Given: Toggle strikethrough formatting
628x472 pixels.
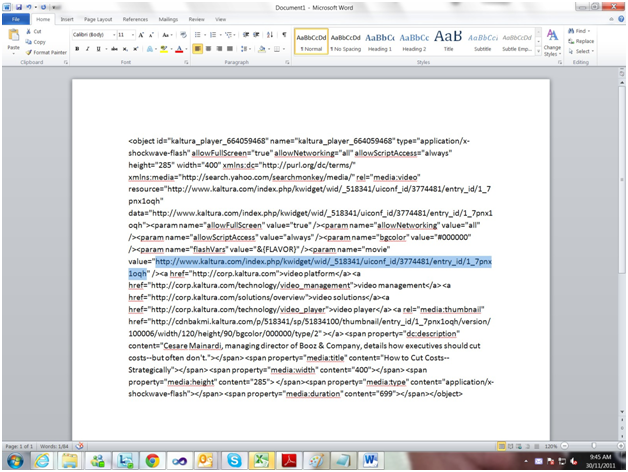Looking at the screenshot, I should coord(115,47).
